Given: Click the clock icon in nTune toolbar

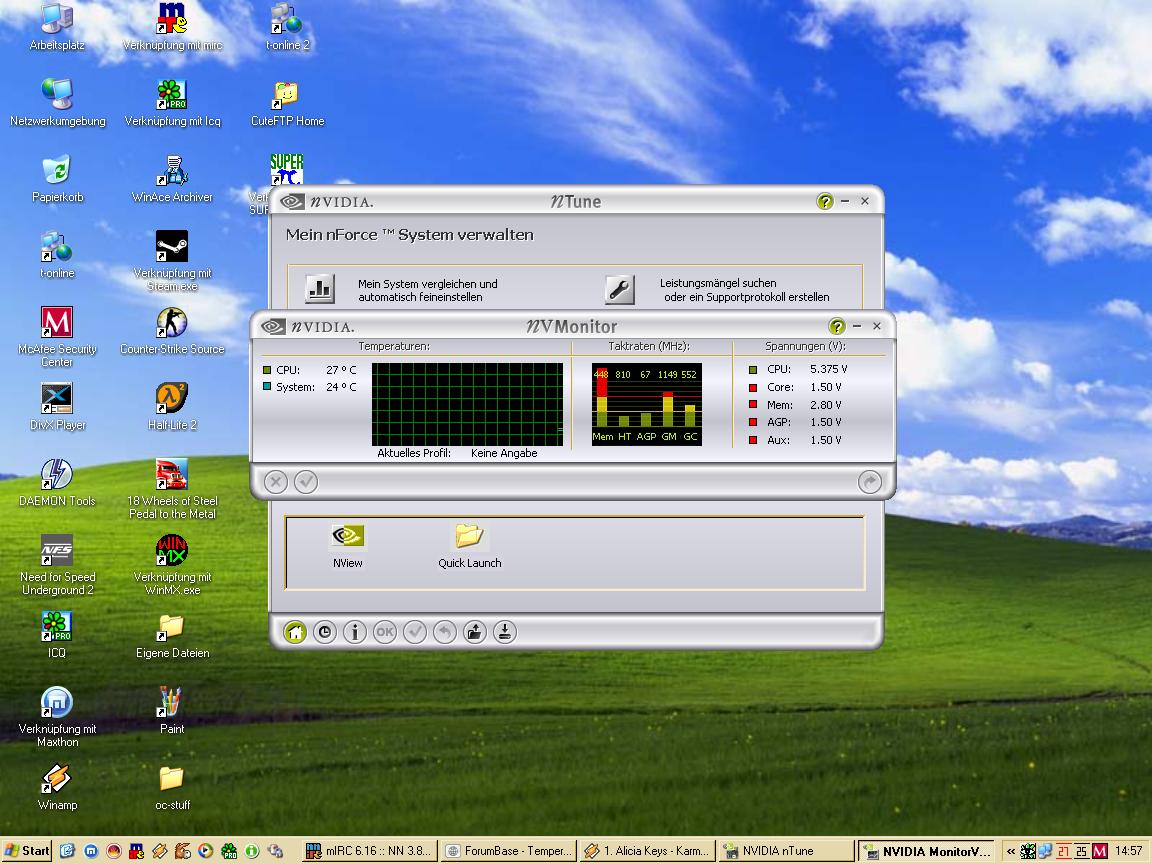Looking at the screenshot, I should 325,632.
